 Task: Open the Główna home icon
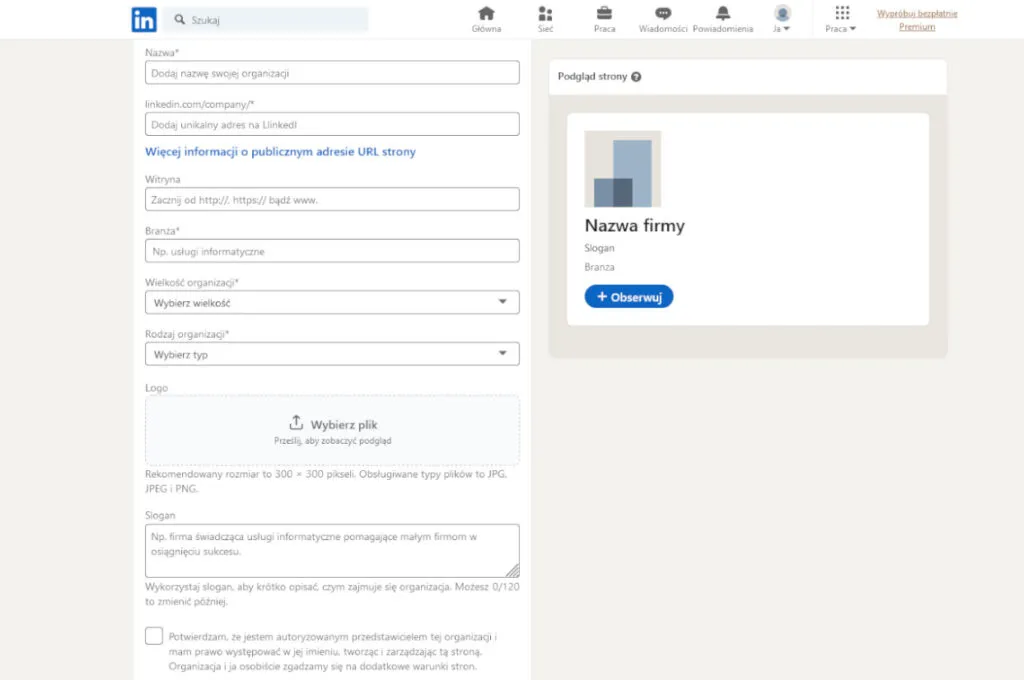(x=486, y=14)
